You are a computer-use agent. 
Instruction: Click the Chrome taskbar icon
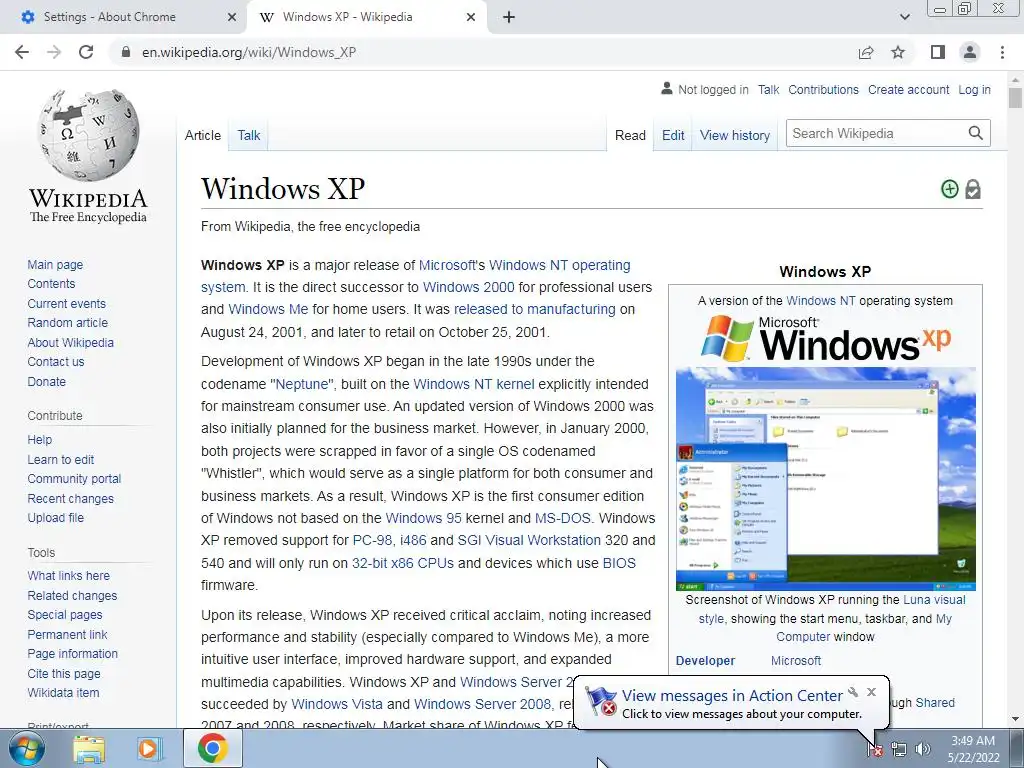coord(212,748)
